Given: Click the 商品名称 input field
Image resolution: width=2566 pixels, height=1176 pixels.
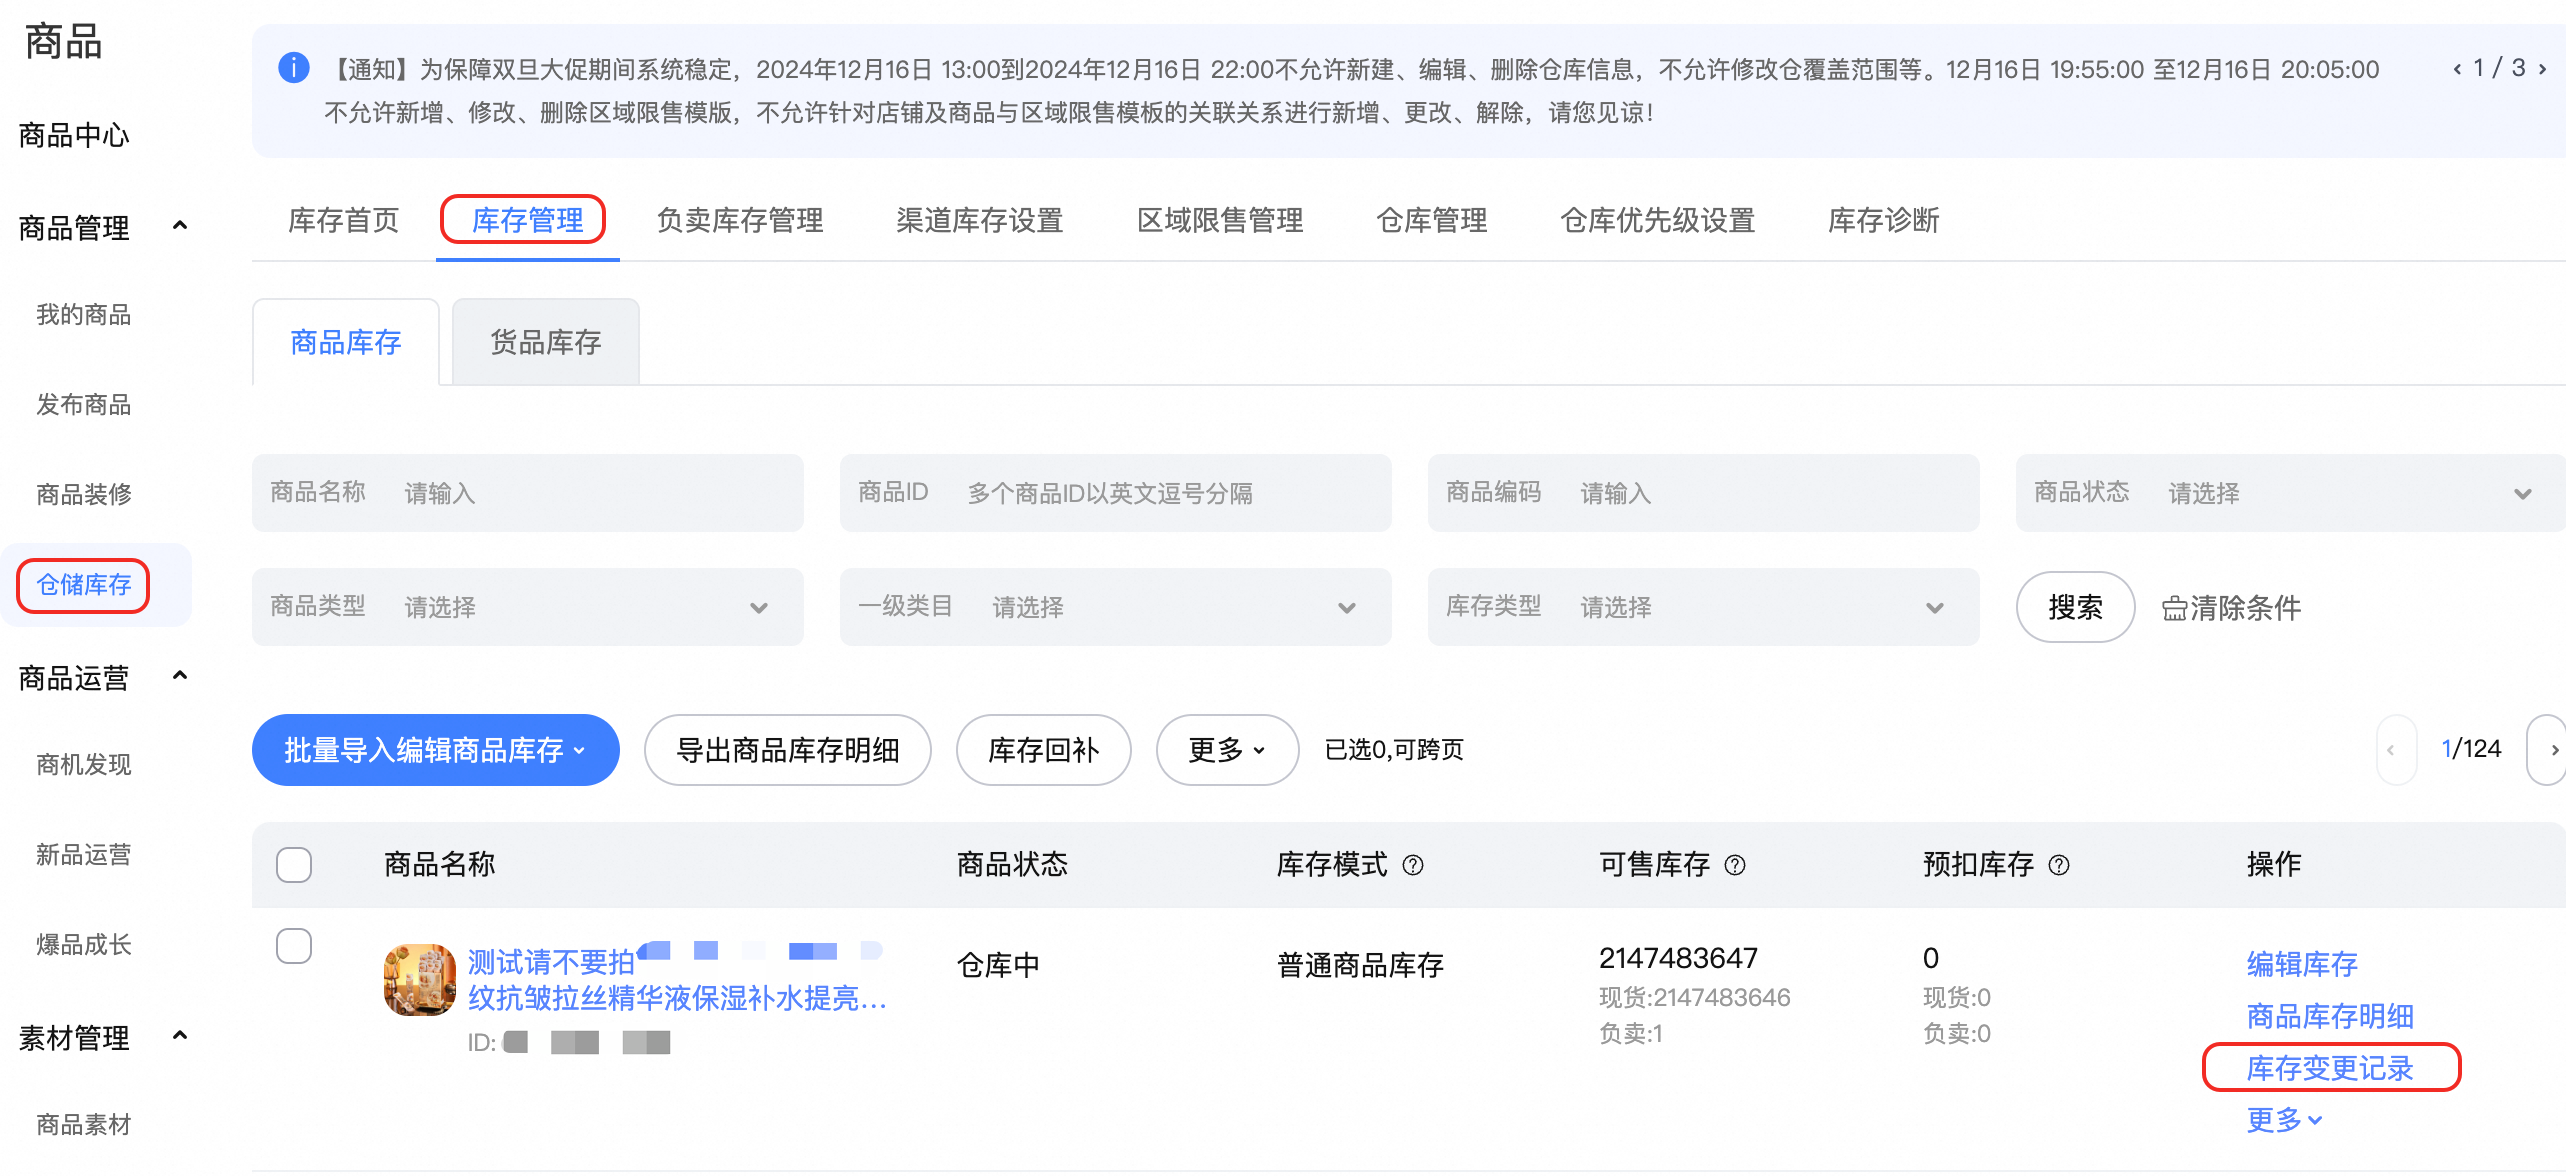Looking at the screenshot, I should pyautogui.click(x=528, y=493).
